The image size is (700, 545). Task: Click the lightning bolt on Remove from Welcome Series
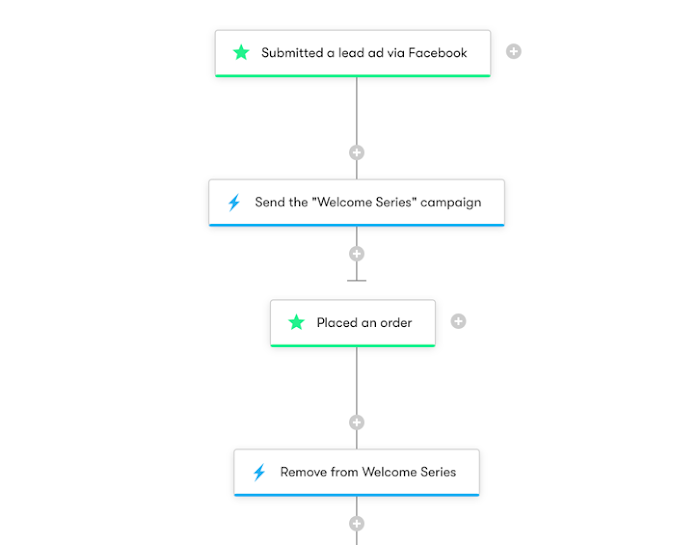(x=259, y=472)
